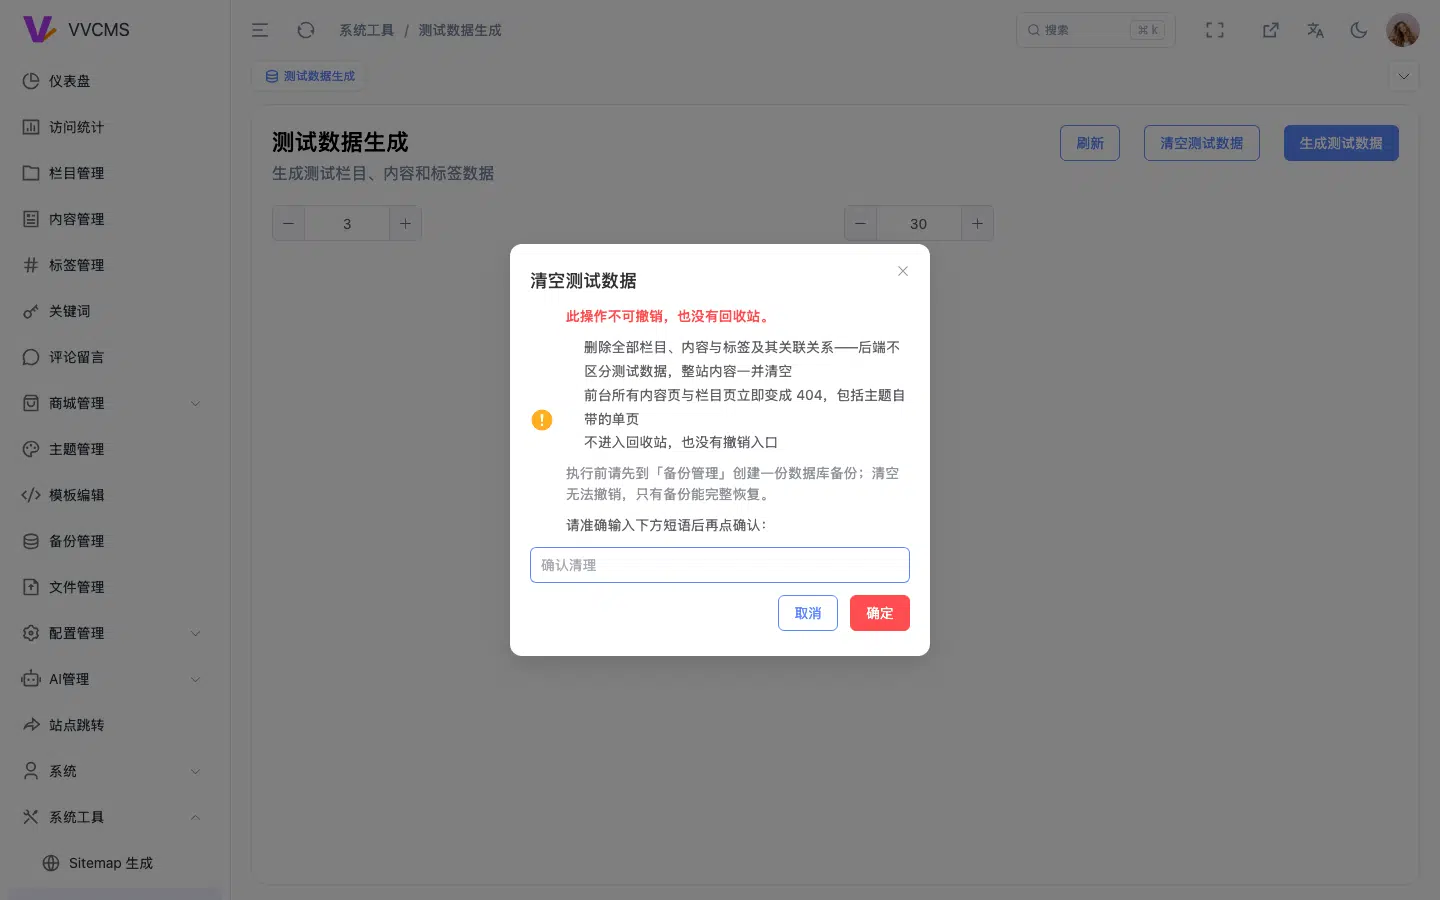Viewport: 1440px width, 900px height.
Task: Focus the 确认清理 input field
Action: tap(720, 565)
